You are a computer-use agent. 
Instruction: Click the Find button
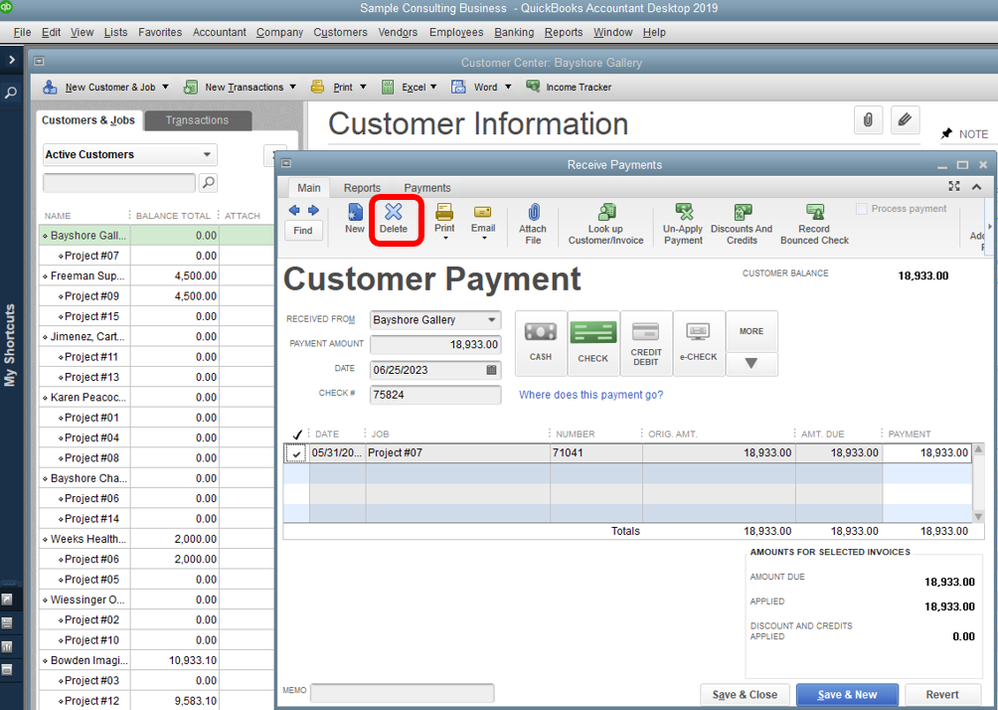pos(303,230)
